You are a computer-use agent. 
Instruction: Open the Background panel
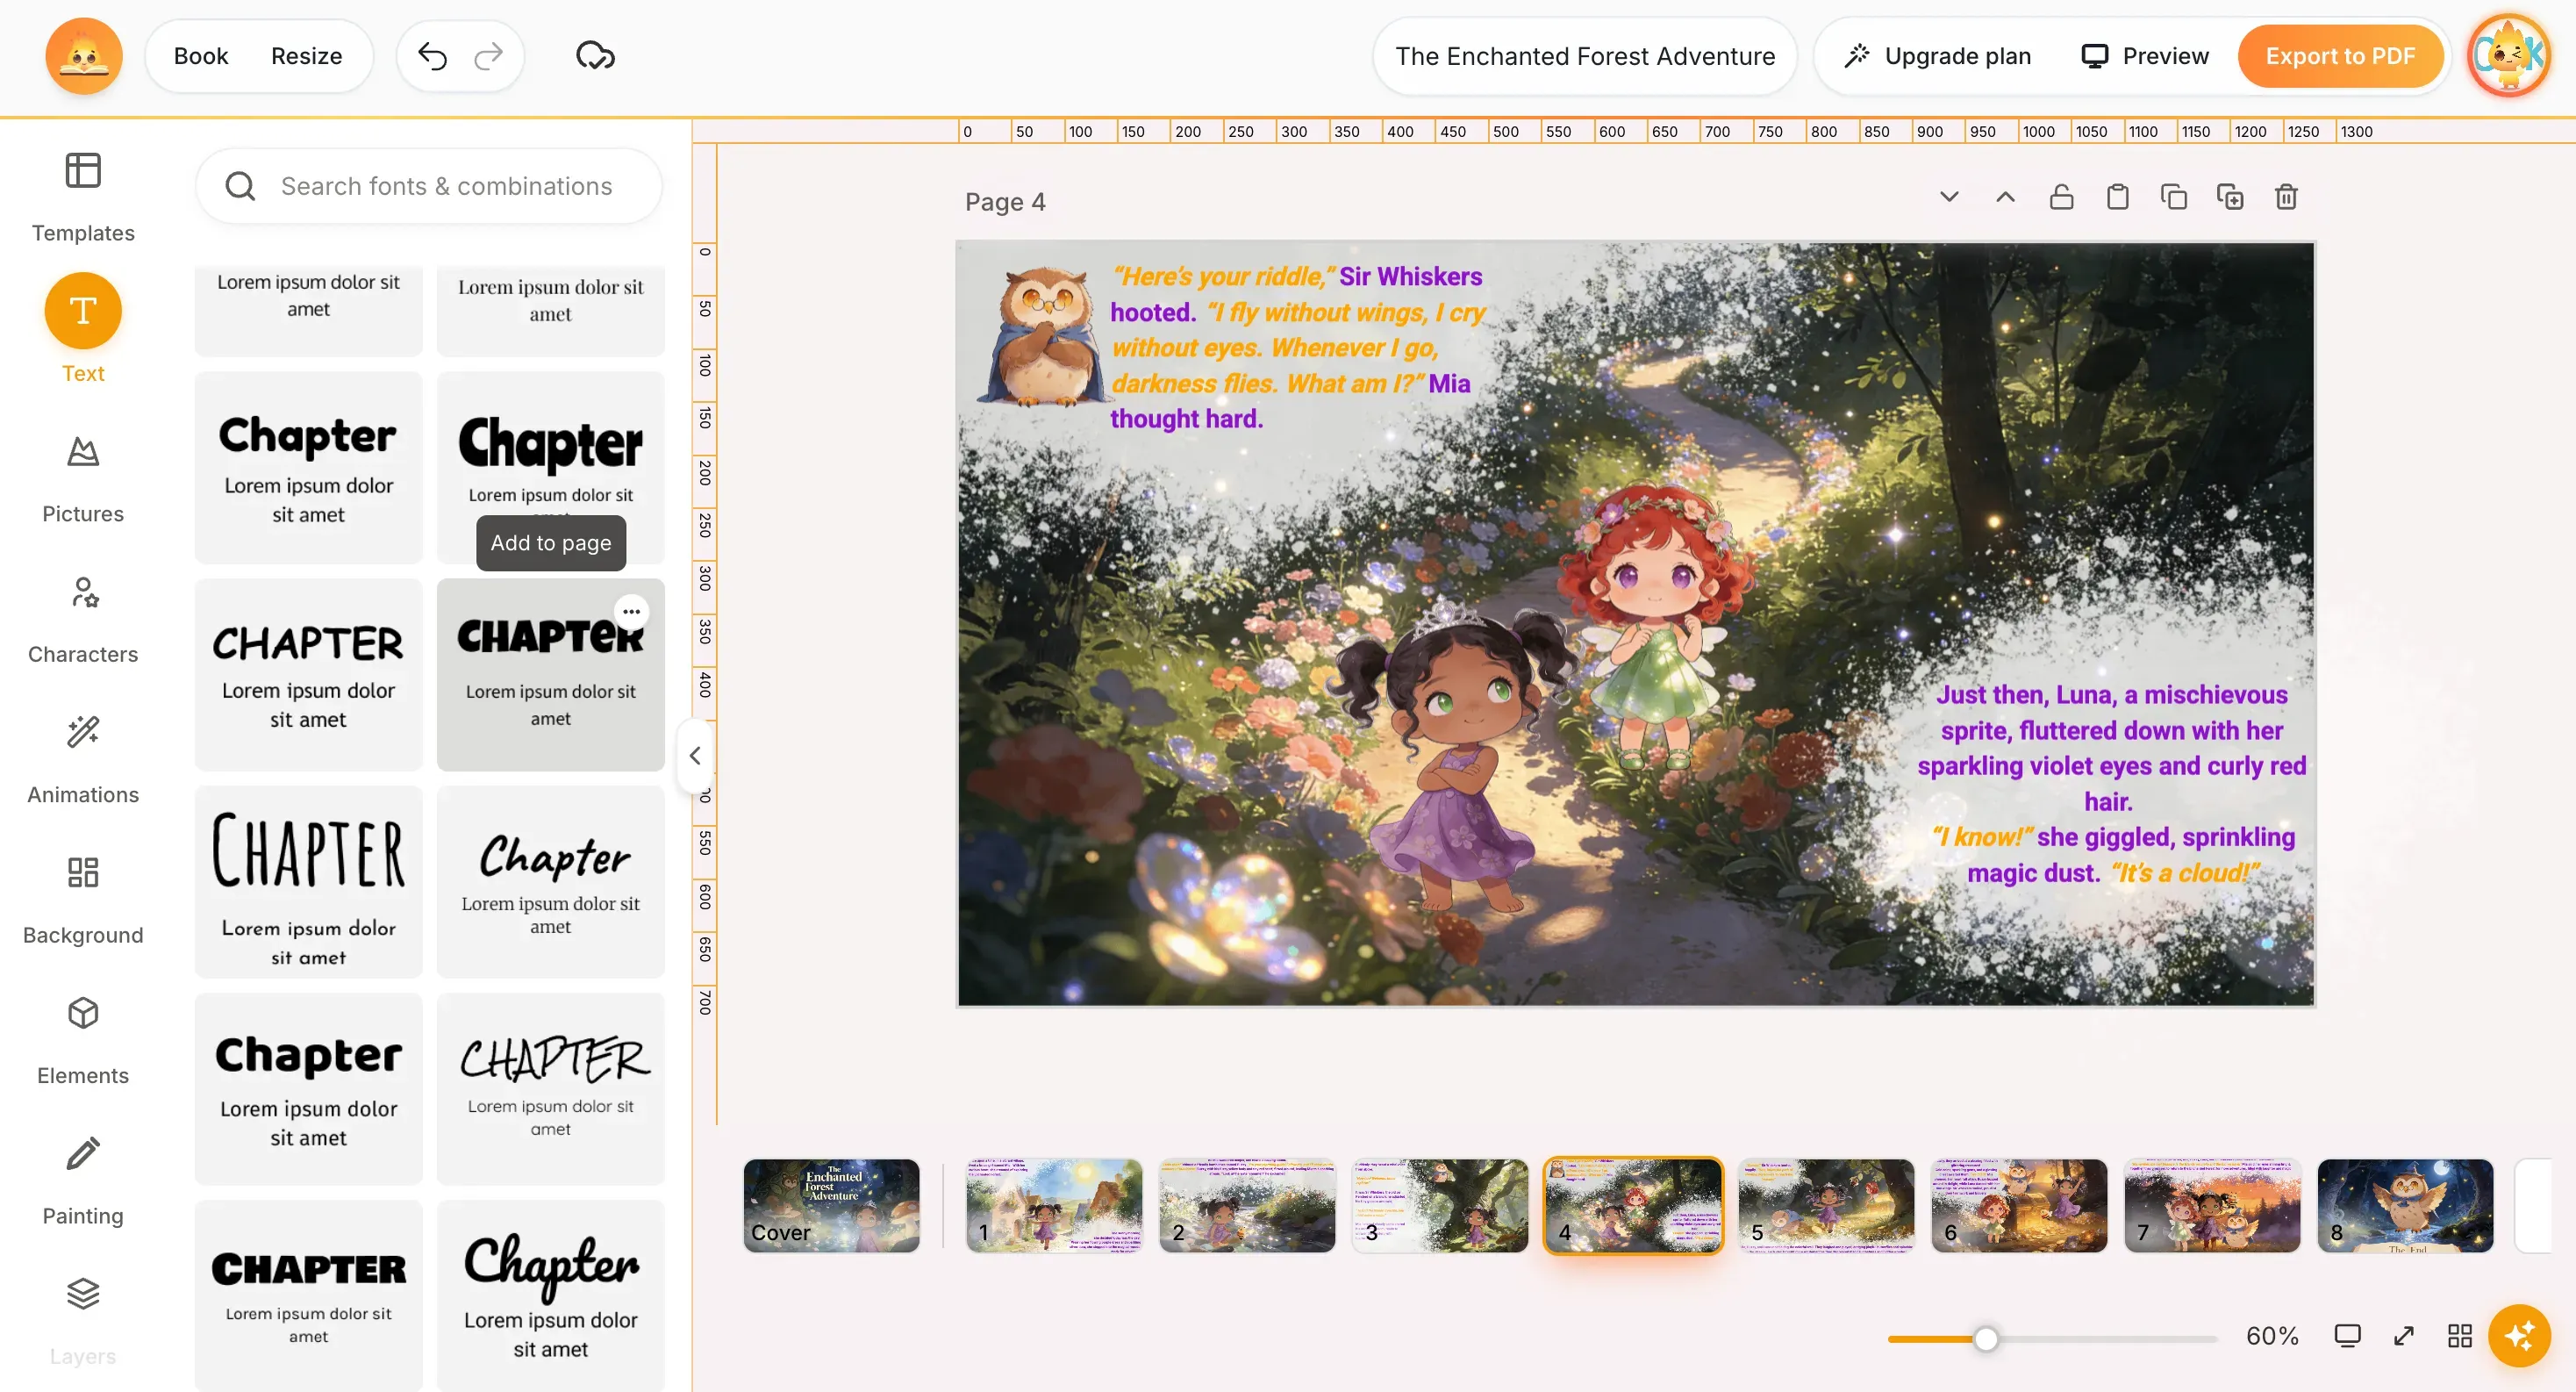(x=83, y=900)
